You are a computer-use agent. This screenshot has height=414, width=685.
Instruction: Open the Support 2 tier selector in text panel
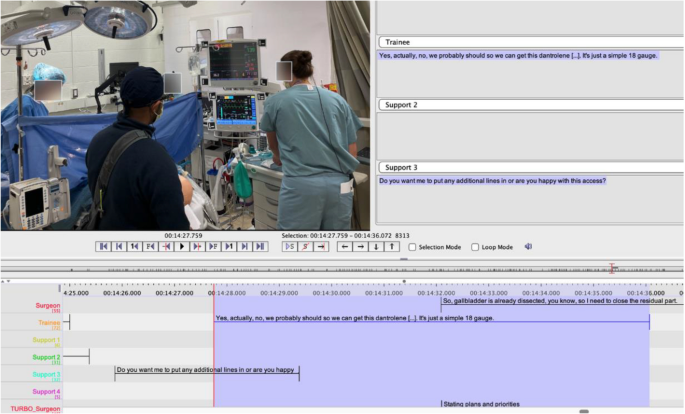[531, 105]
